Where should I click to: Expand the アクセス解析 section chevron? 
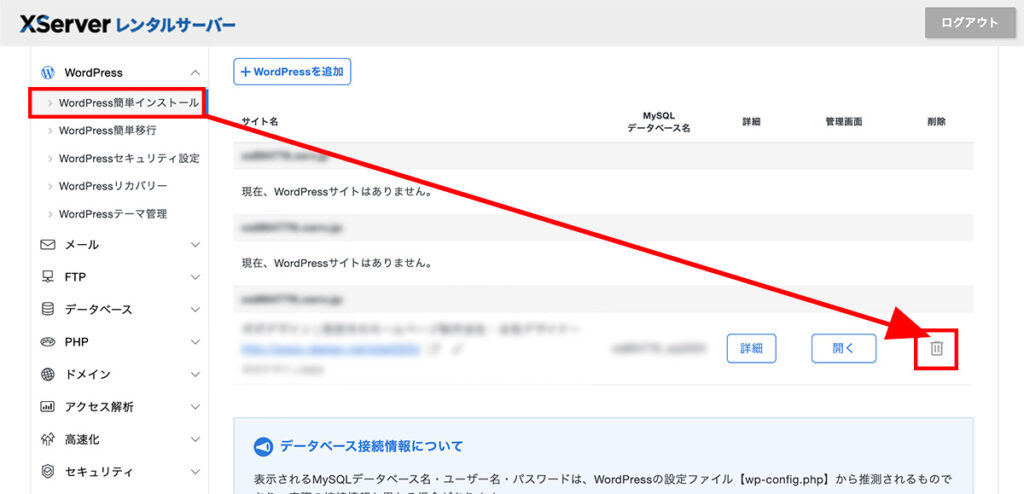pyautogui.click(x=195, y=406)
